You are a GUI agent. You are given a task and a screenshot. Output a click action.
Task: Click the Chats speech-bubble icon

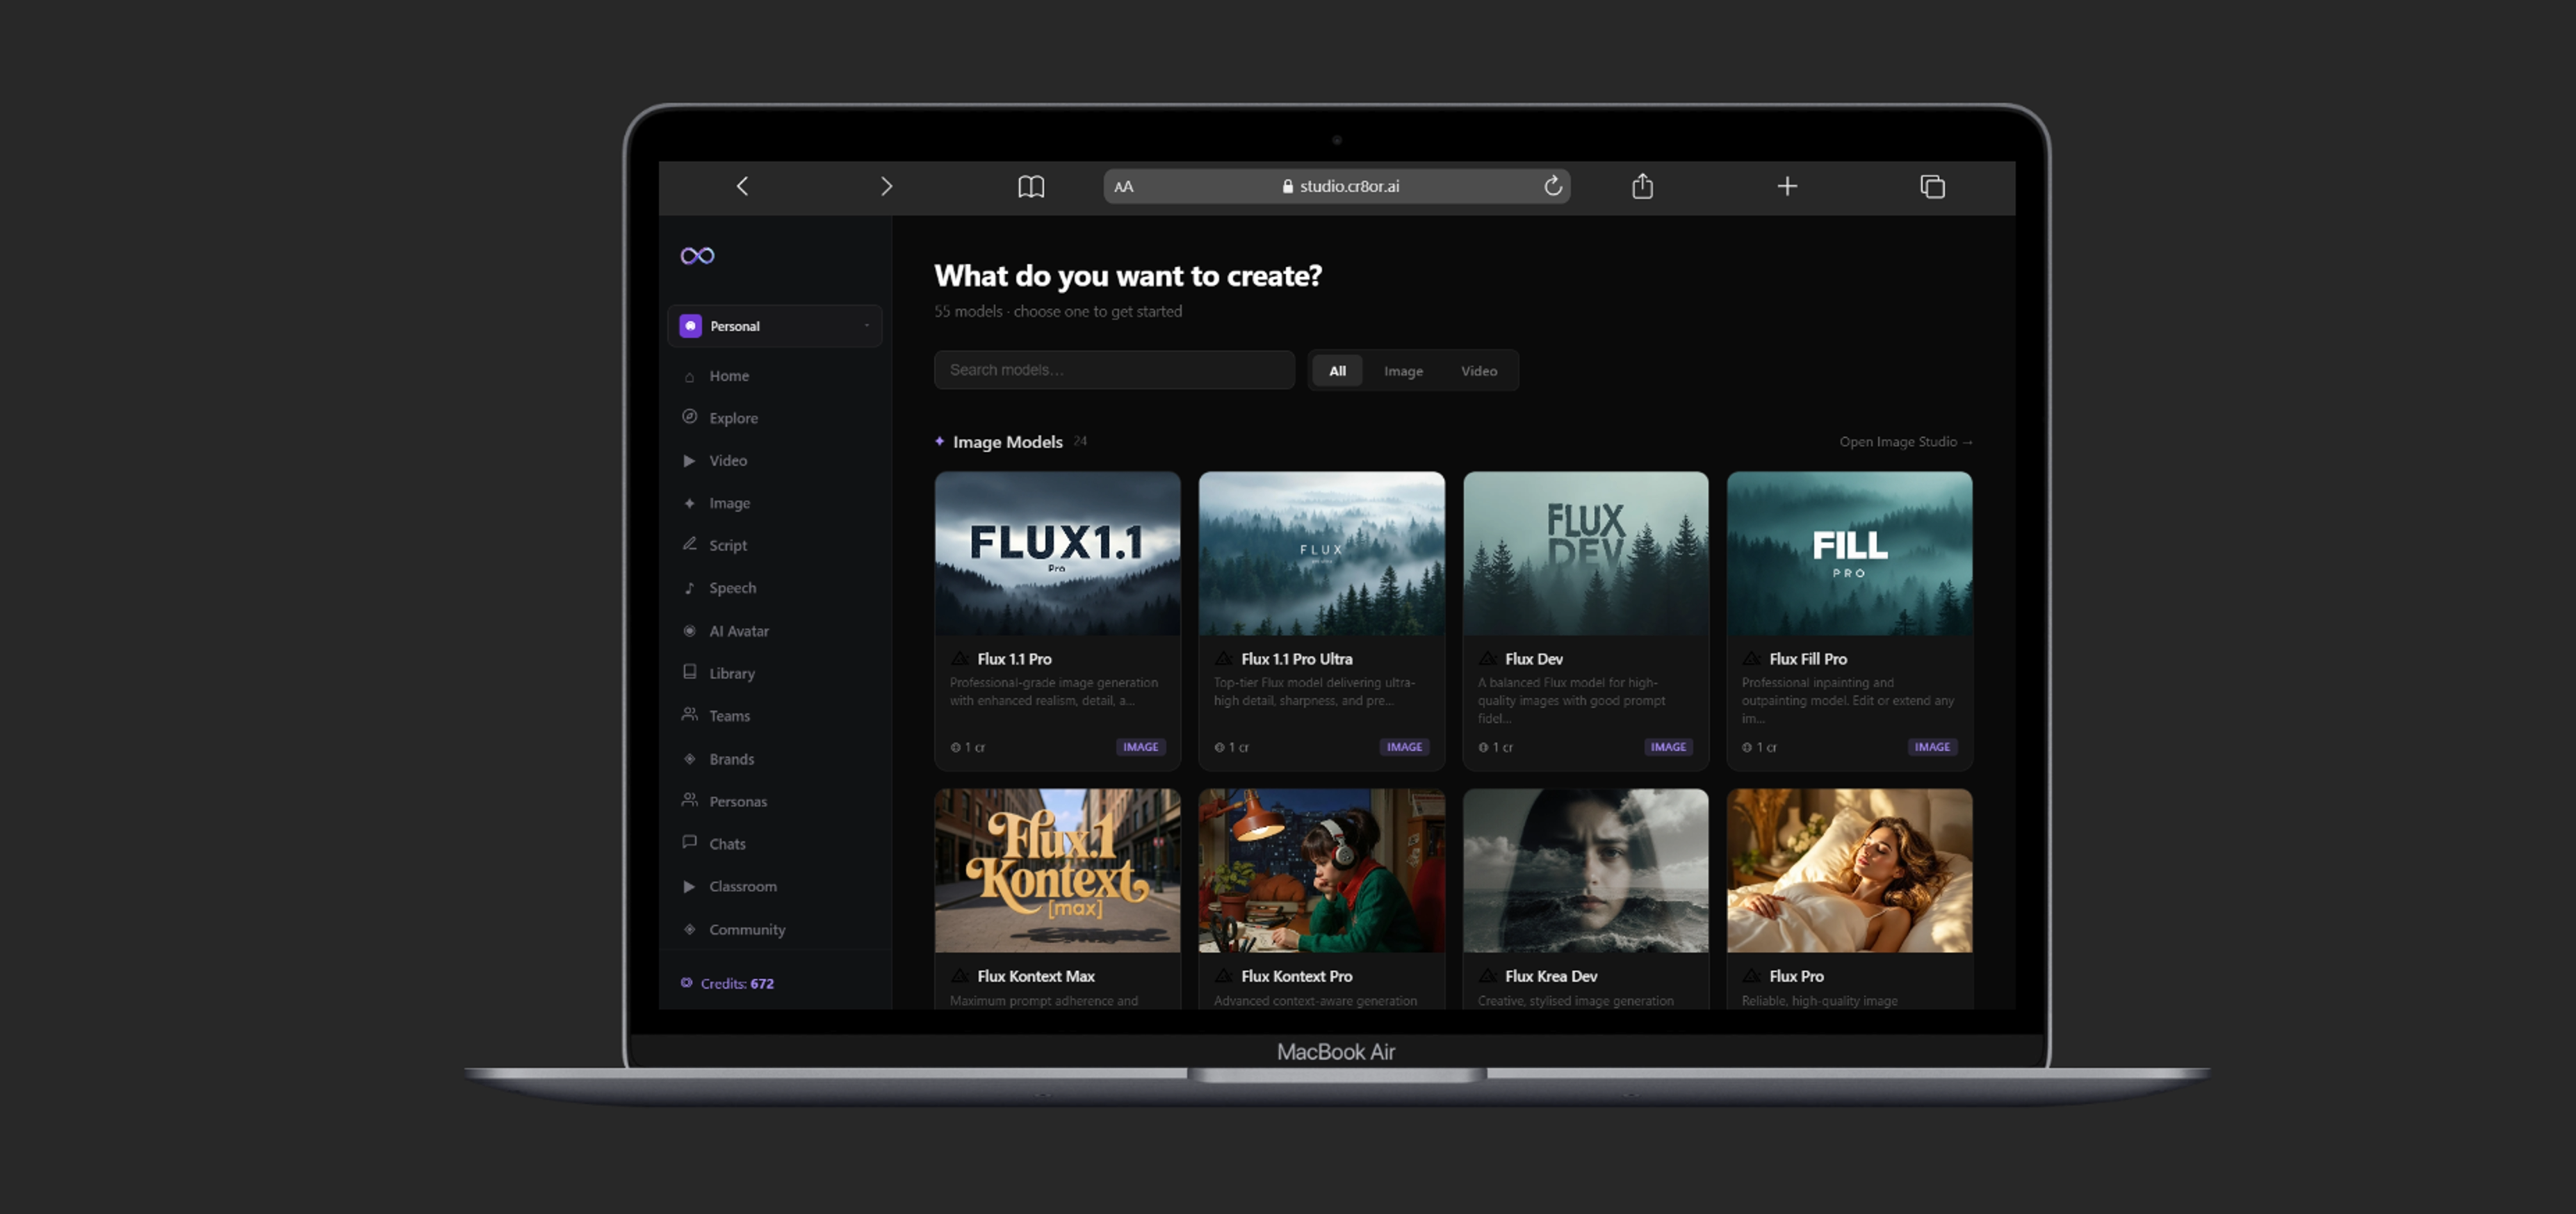tap(689, 842)
